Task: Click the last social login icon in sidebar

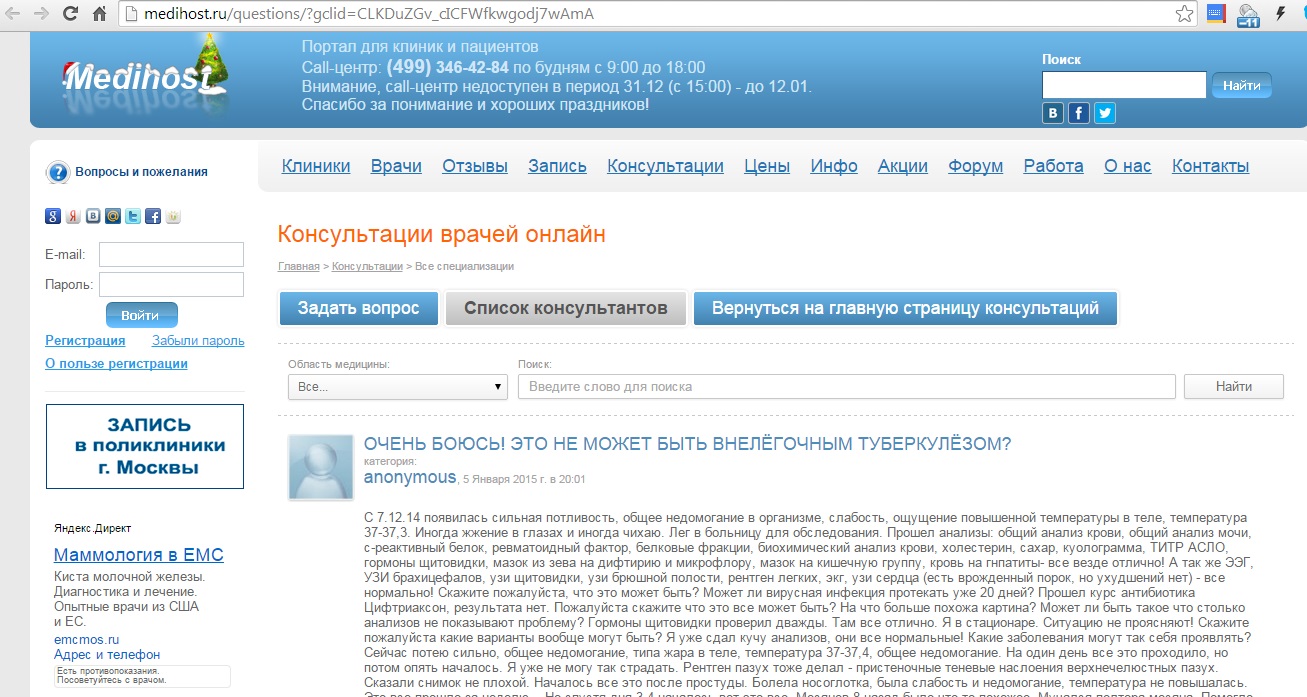Action: [173, 215]
